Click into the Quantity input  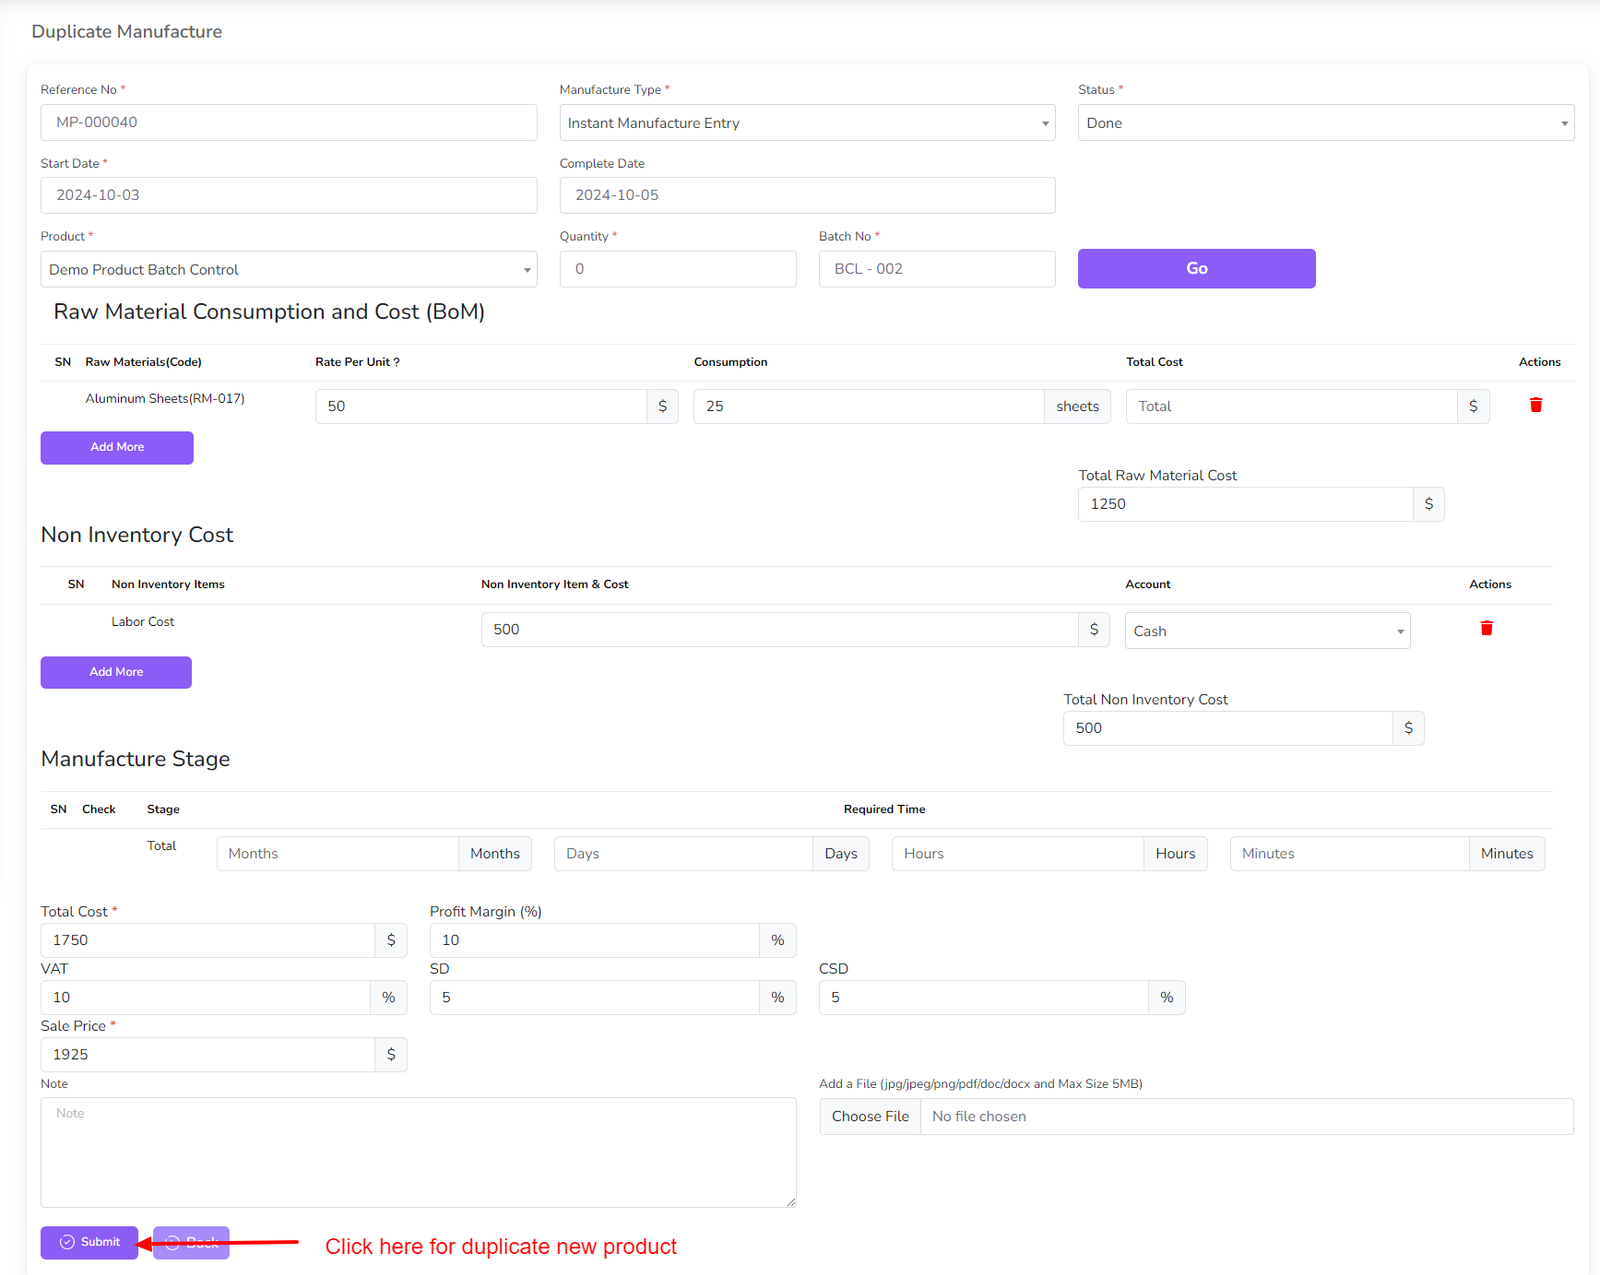(x=677, y=269)
